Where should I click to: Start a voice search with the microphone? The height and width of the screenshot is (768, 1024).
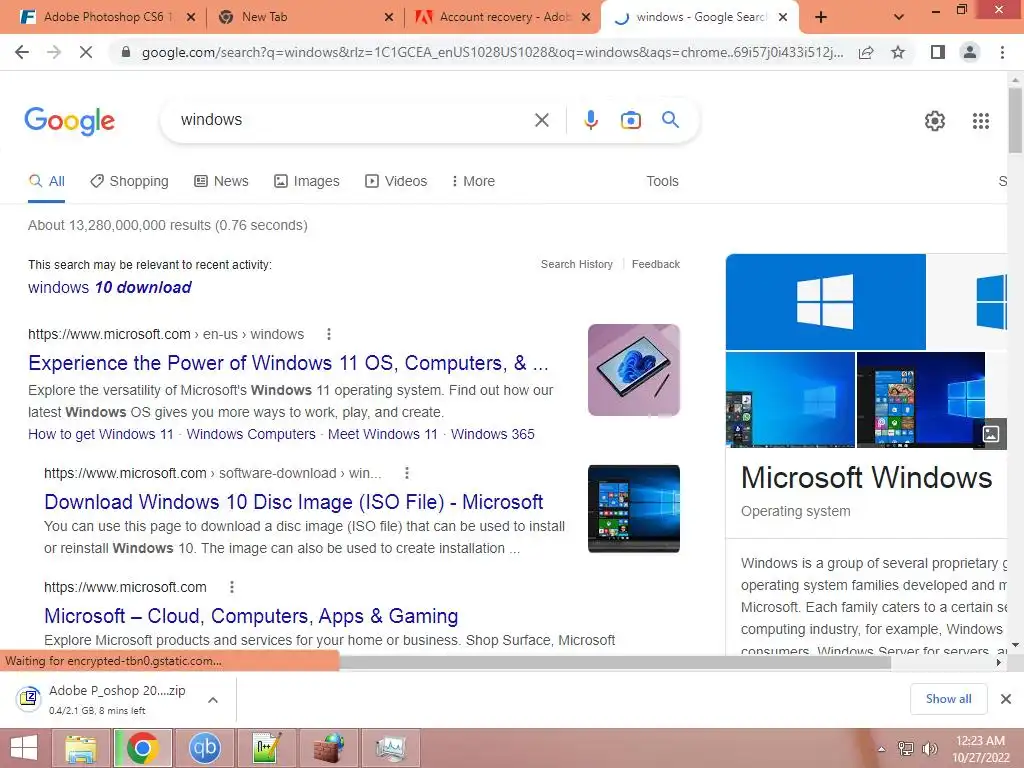[590, 120]
